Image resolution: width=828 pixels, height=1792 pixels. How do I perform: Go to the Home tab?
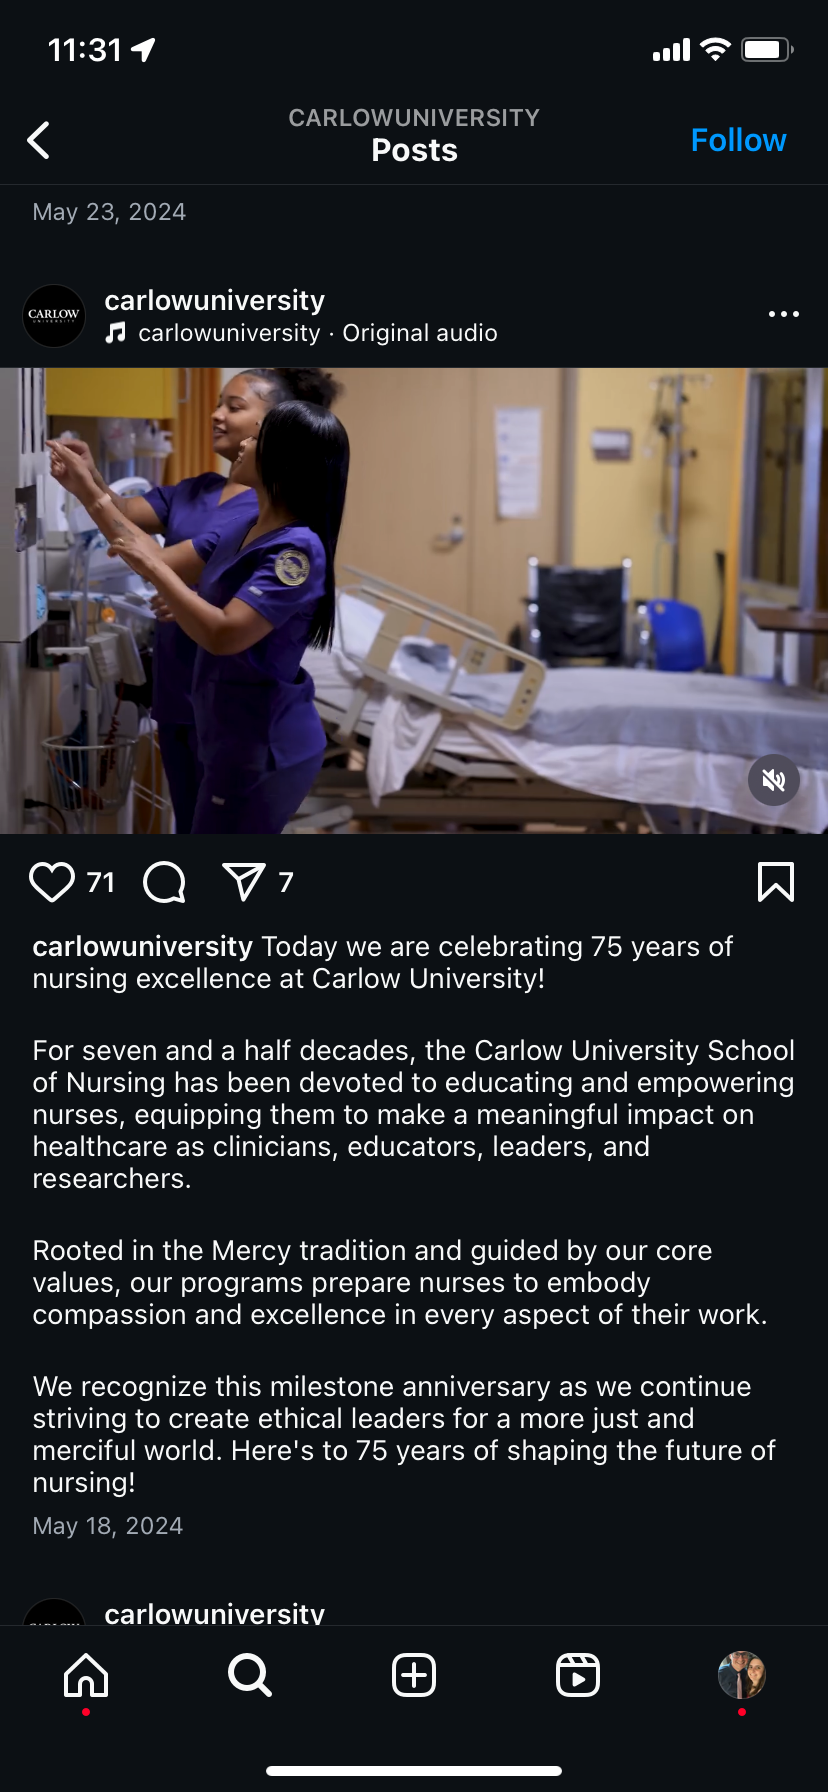(86, 1675)
